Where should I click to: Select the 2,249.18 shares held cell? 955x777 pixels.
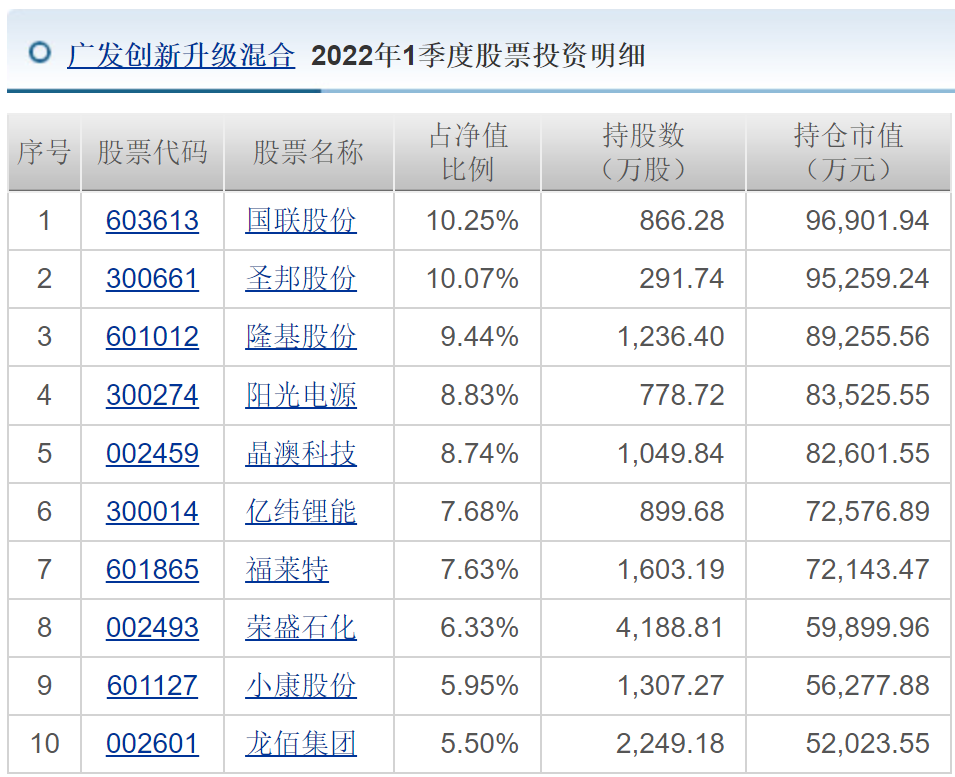click(643, 744)
